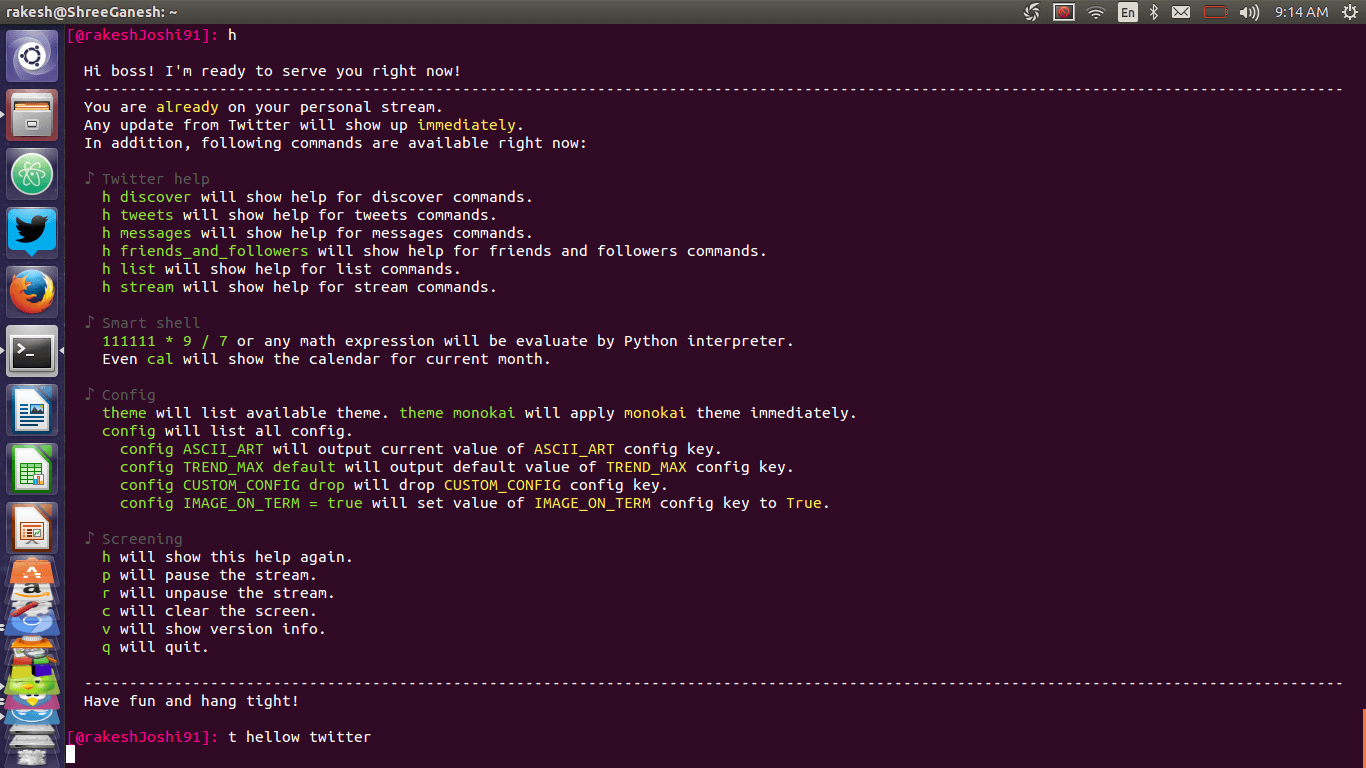Click the 'IMAGE_ON_TERM = true' config line
The image size is (1366, 768).
pos(475,503)
